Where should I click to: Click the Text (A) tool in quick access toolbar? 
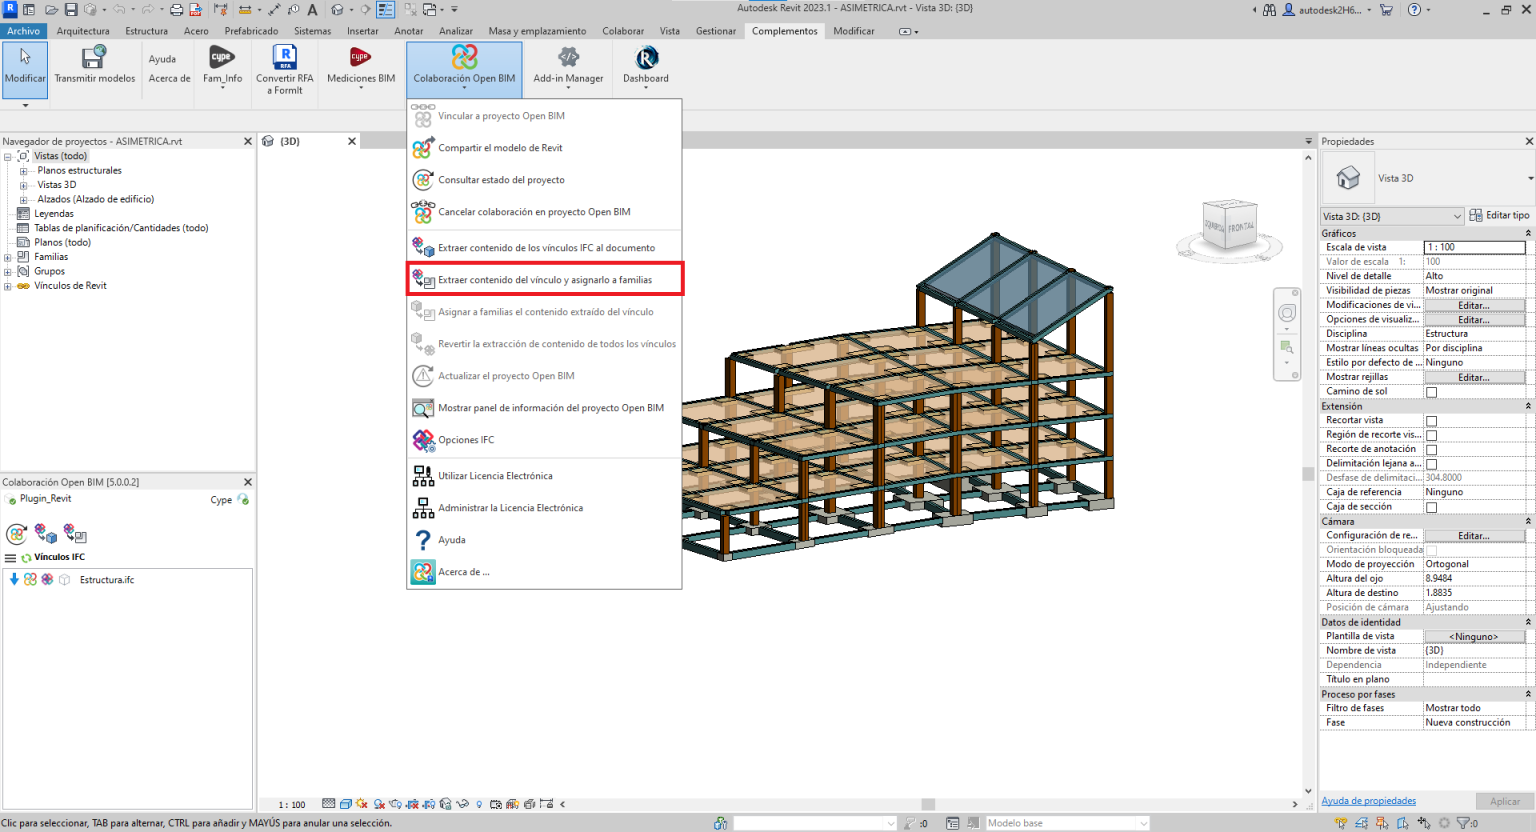point(312,9)
